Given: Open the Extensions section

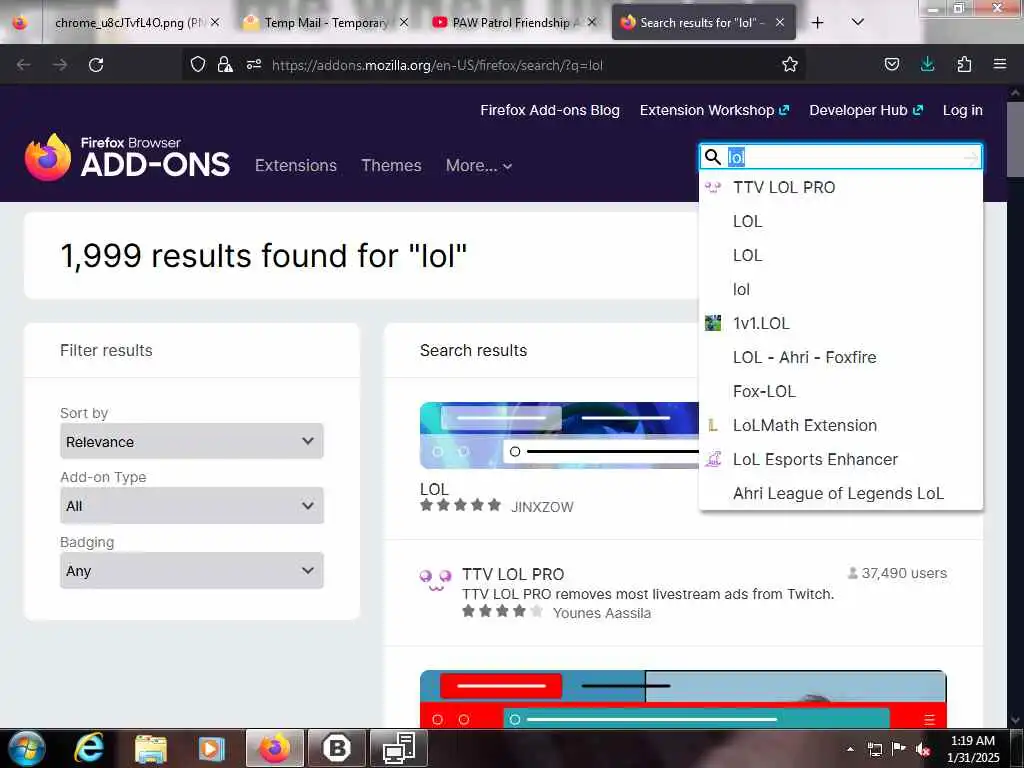Looking at the screenshot, I should [x=296, y=165].
